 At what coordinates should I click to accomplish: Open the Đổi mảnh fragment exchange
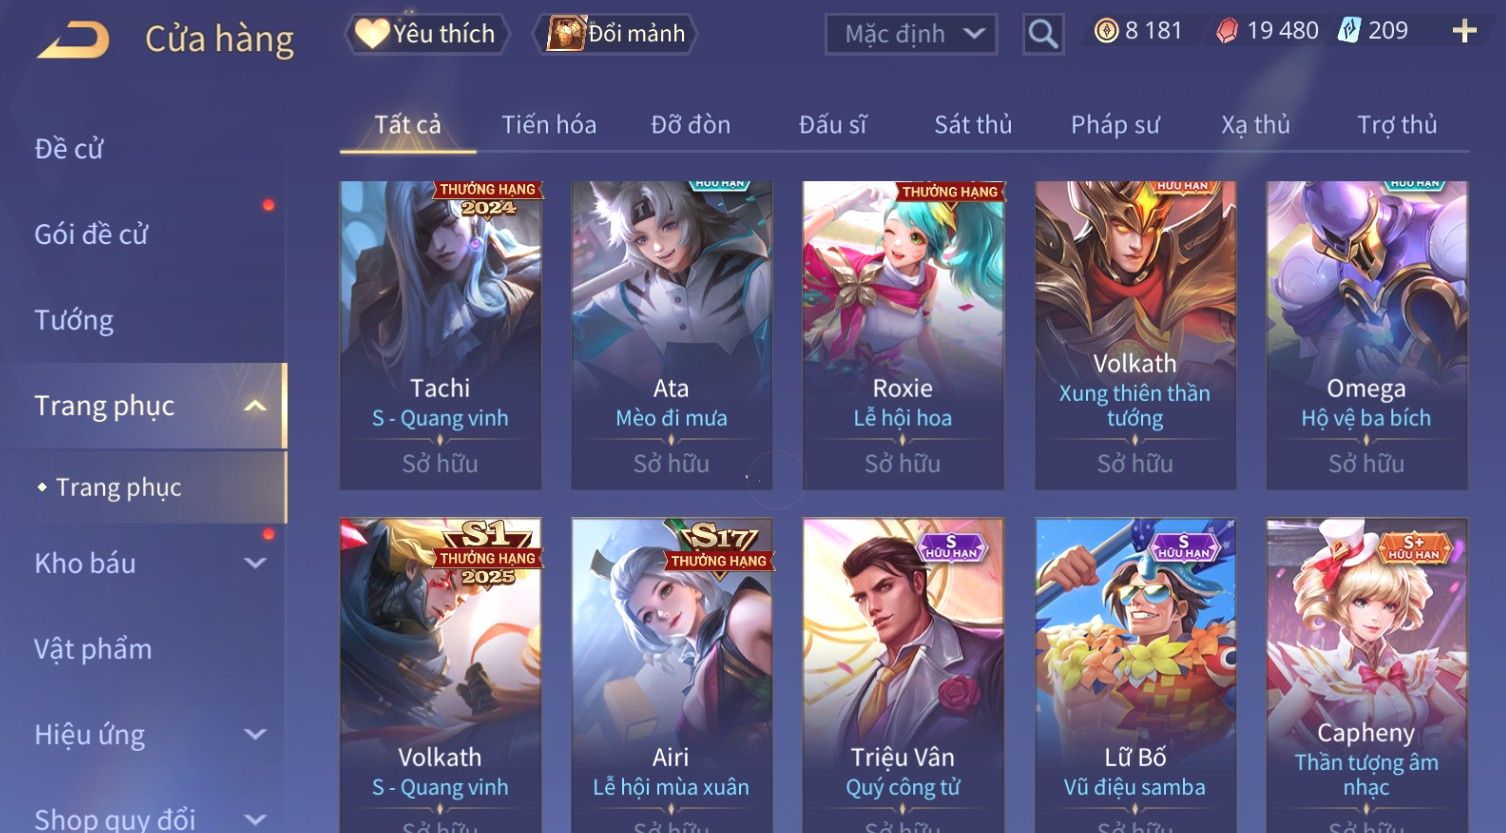pyautogui.click(x=615, y=34)
